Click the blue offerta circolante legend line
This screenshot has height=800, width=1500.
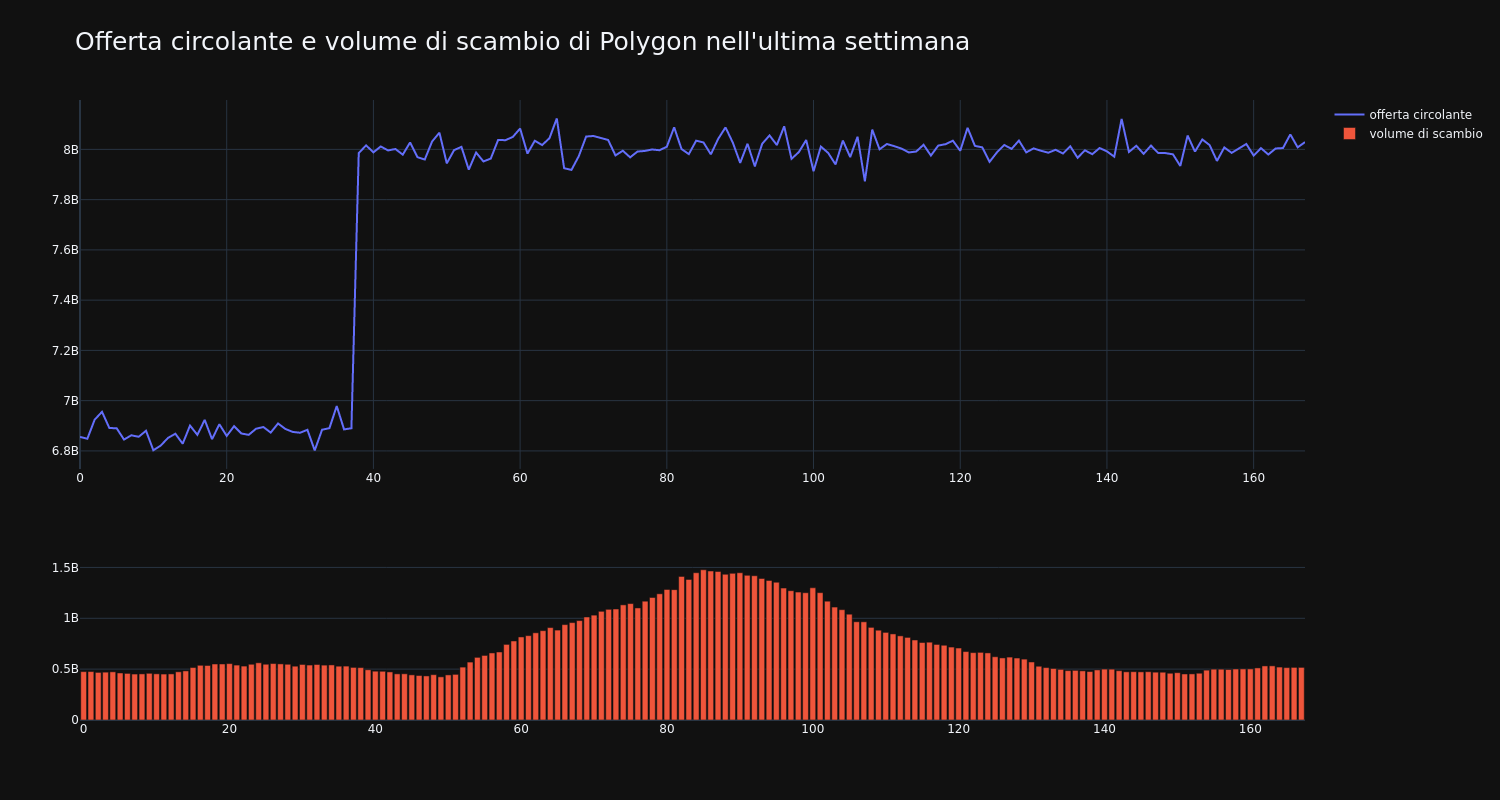1349,115
